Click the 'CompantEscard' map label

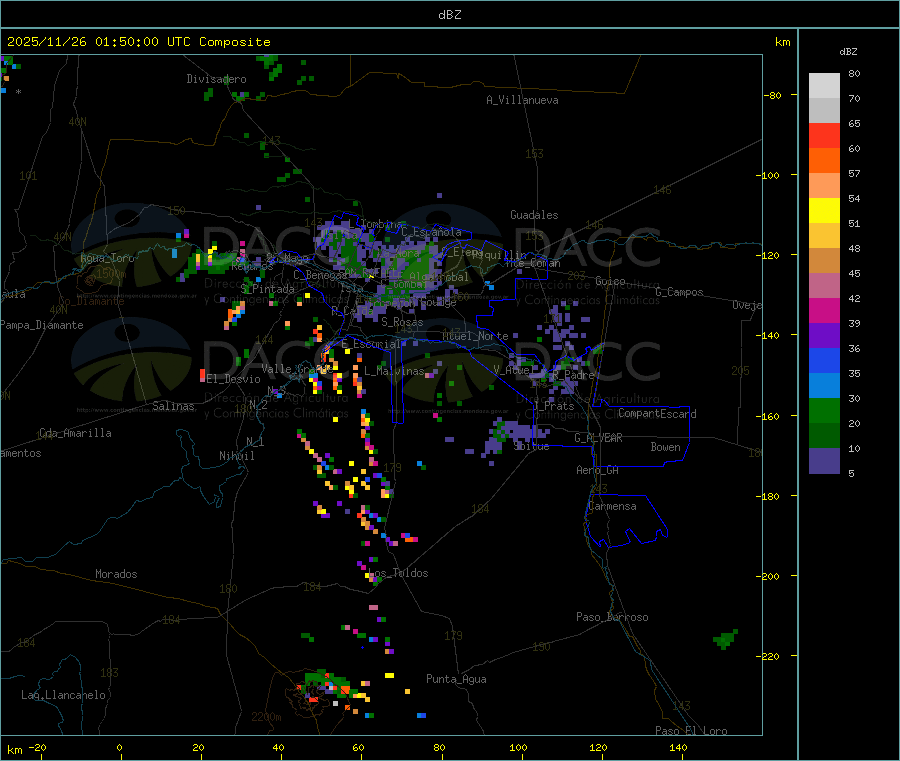click(657, 414)
